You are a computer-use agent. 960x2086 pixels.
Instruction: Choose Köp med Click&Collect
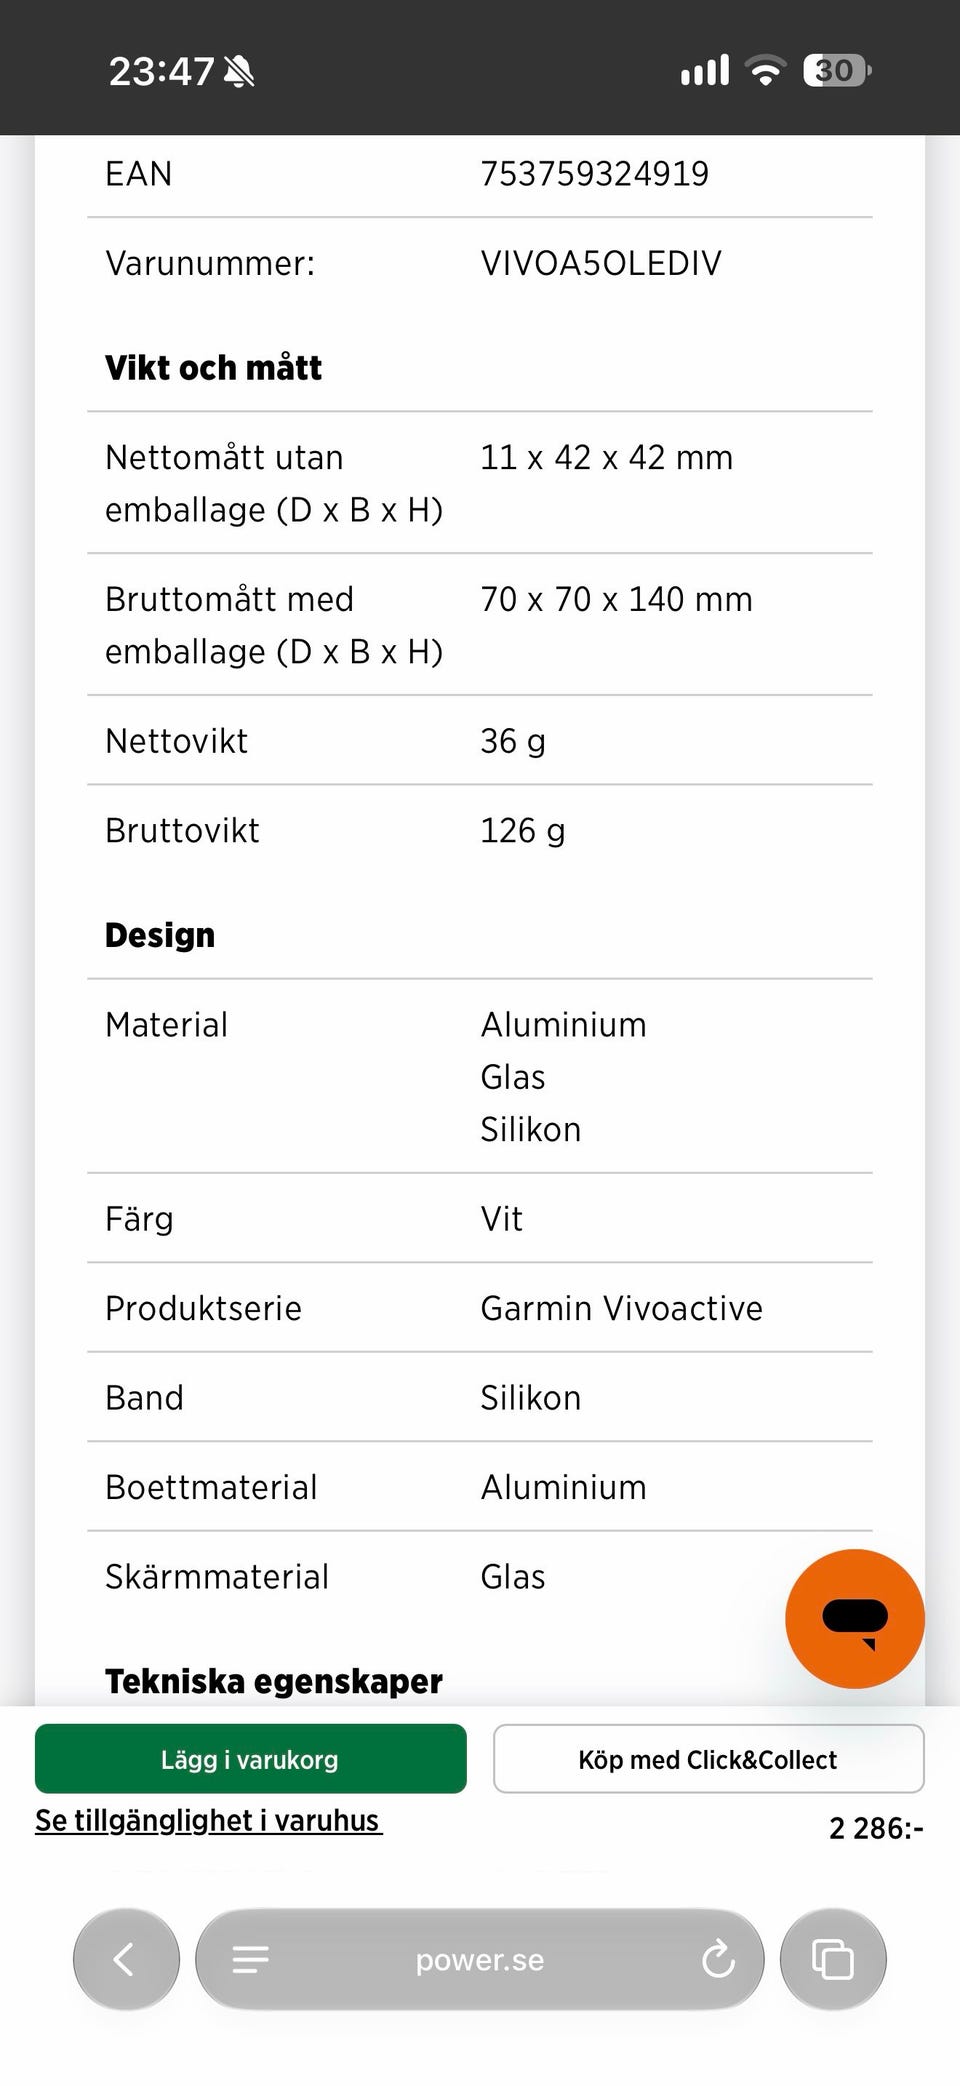tap(708, 1759)
